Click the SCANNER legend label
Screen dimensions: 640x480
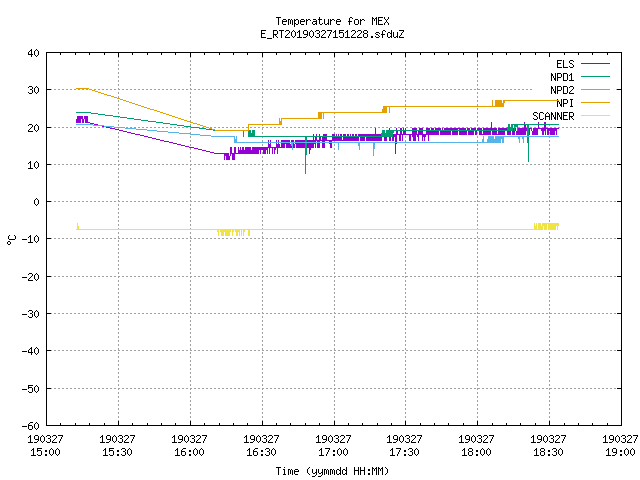point(553,116)
